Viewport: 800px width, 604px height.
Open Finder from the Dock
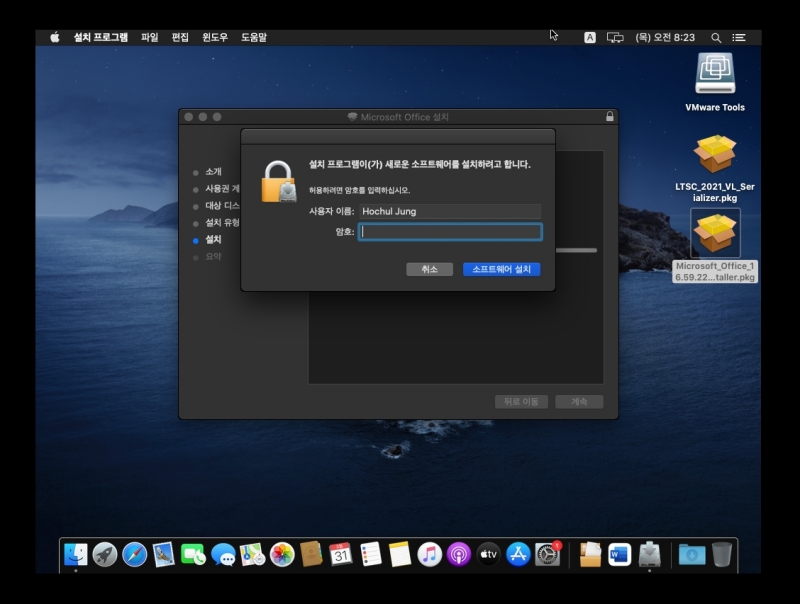pos(76,555)
